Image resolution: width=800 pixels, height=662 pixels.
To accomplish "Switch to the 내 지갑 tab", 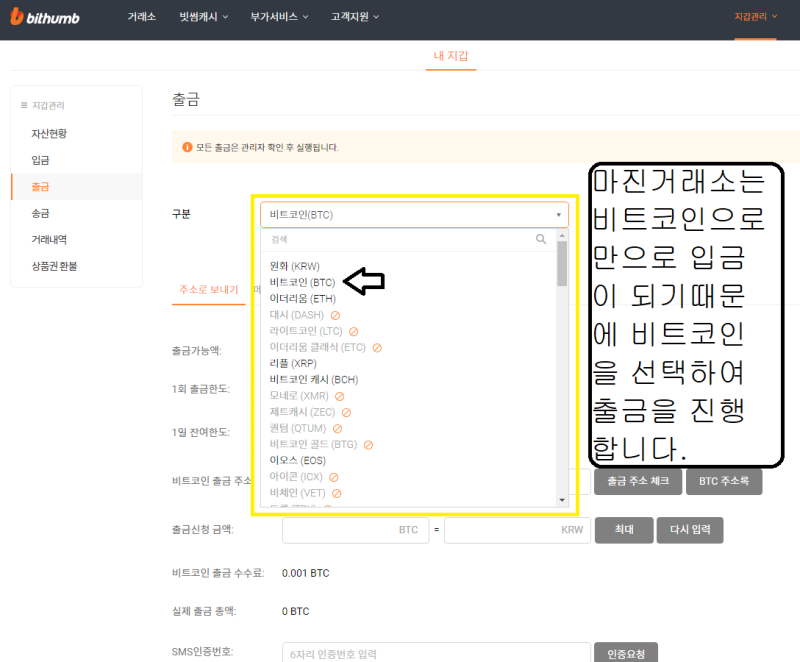I will (x=450, y=57).
